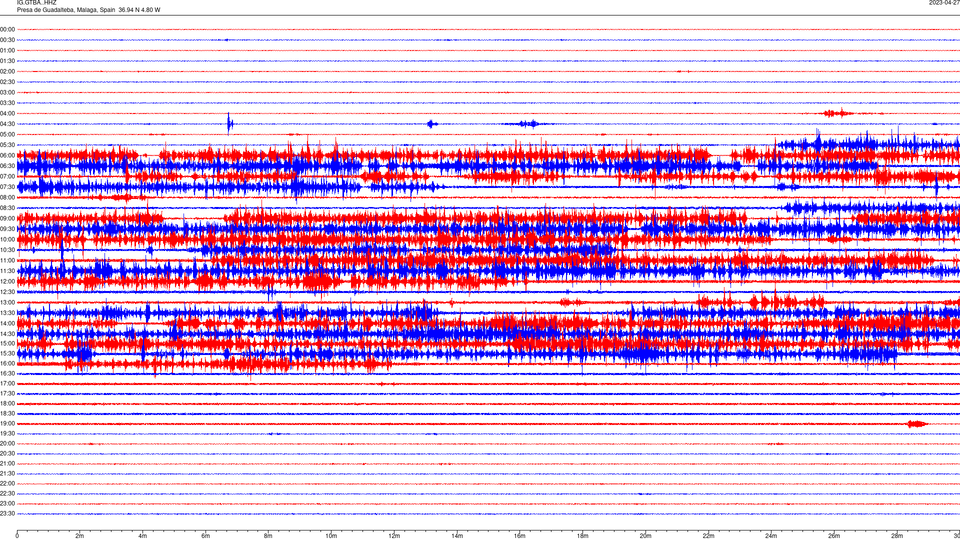Click the 15:00 time label
Screen dimensions: 960x540
coord(7,343)
